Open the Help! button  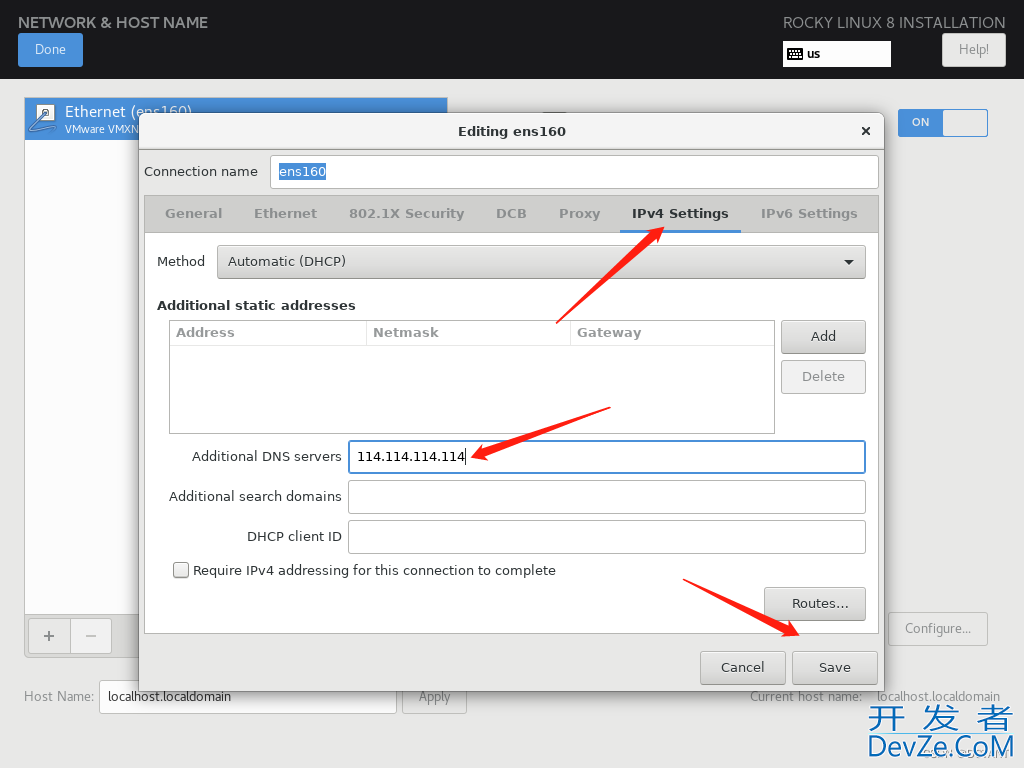pyautogui.click(x=973, y=50)
